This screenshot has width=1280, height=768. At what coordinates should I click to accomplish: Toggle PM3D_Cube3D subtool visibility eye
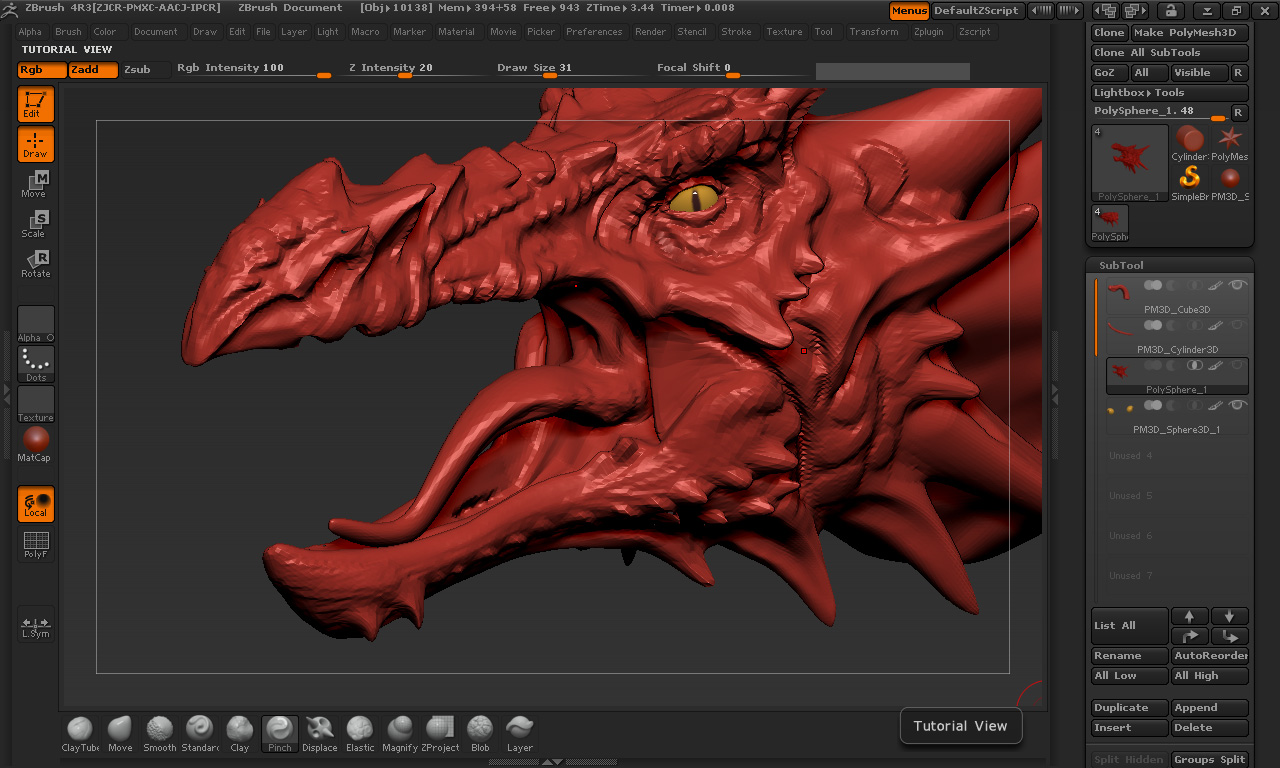pyautogui.click(x=1238, y=285)
